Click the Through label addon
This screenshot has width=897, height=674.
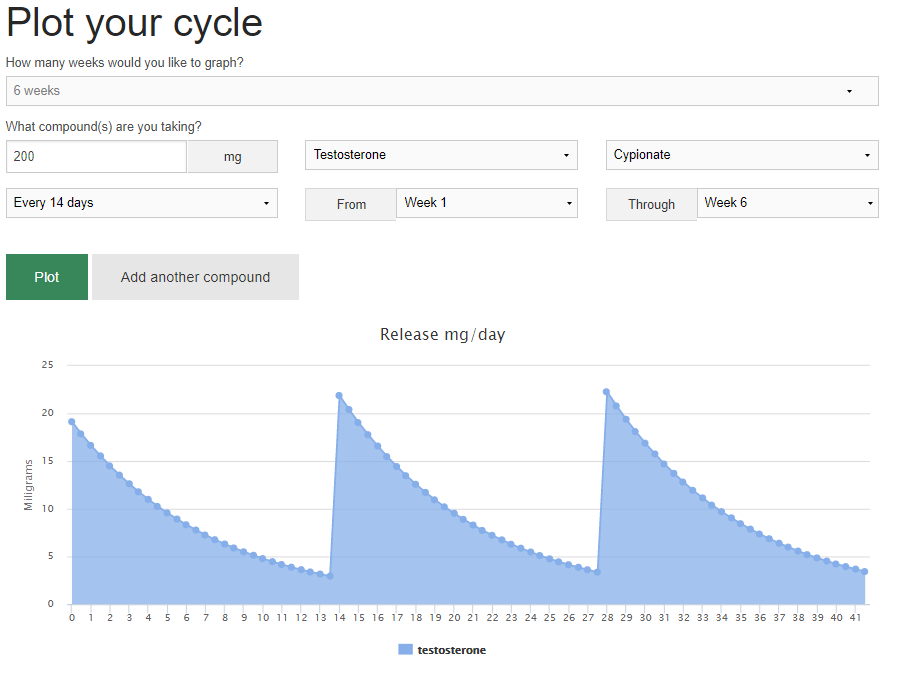[651, 204]
